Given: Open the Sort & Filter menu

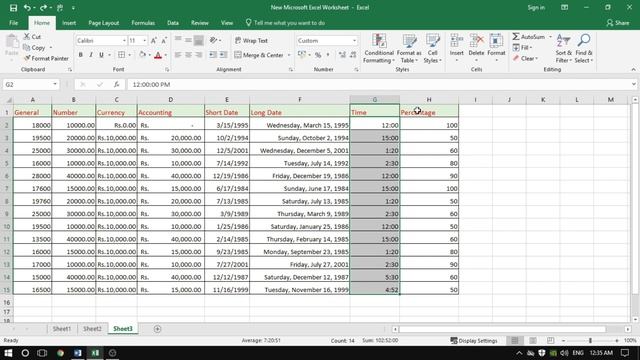Looking at the screenshot, I should [x=563, y=49].
